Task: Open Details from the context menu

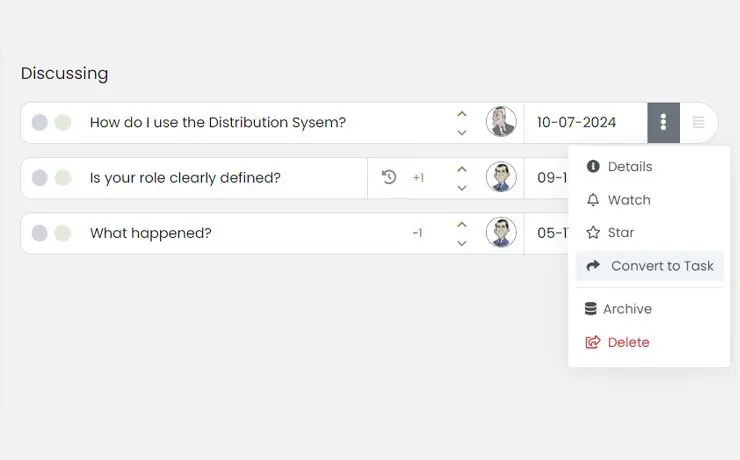Action: click(629, 167)
